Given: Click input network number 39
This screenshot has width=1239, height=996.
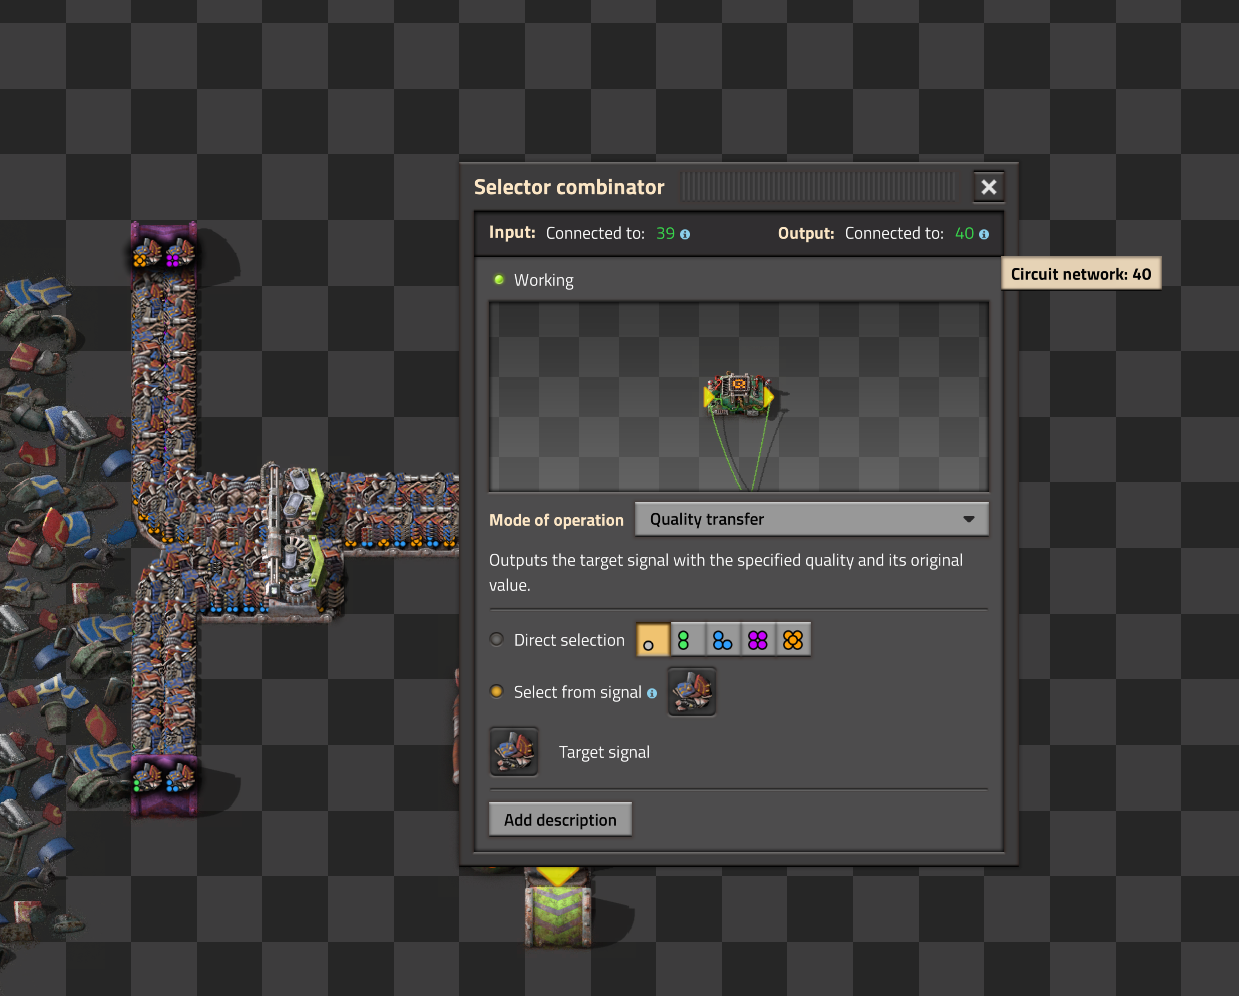Looking at the screenshot, I should [665, 233].
